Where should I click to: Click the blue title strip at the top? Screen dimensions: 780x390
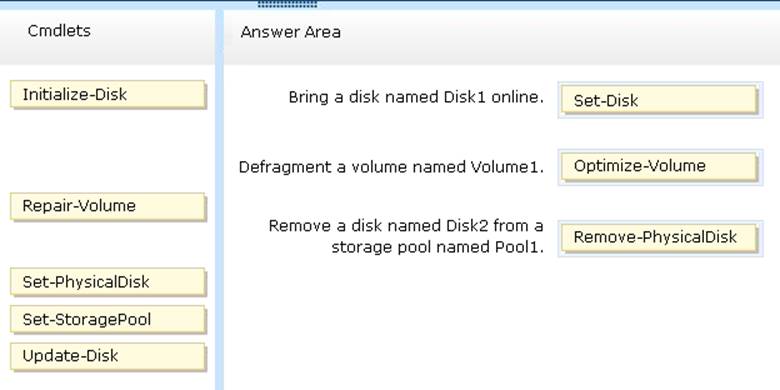click(x=390, y=5)
